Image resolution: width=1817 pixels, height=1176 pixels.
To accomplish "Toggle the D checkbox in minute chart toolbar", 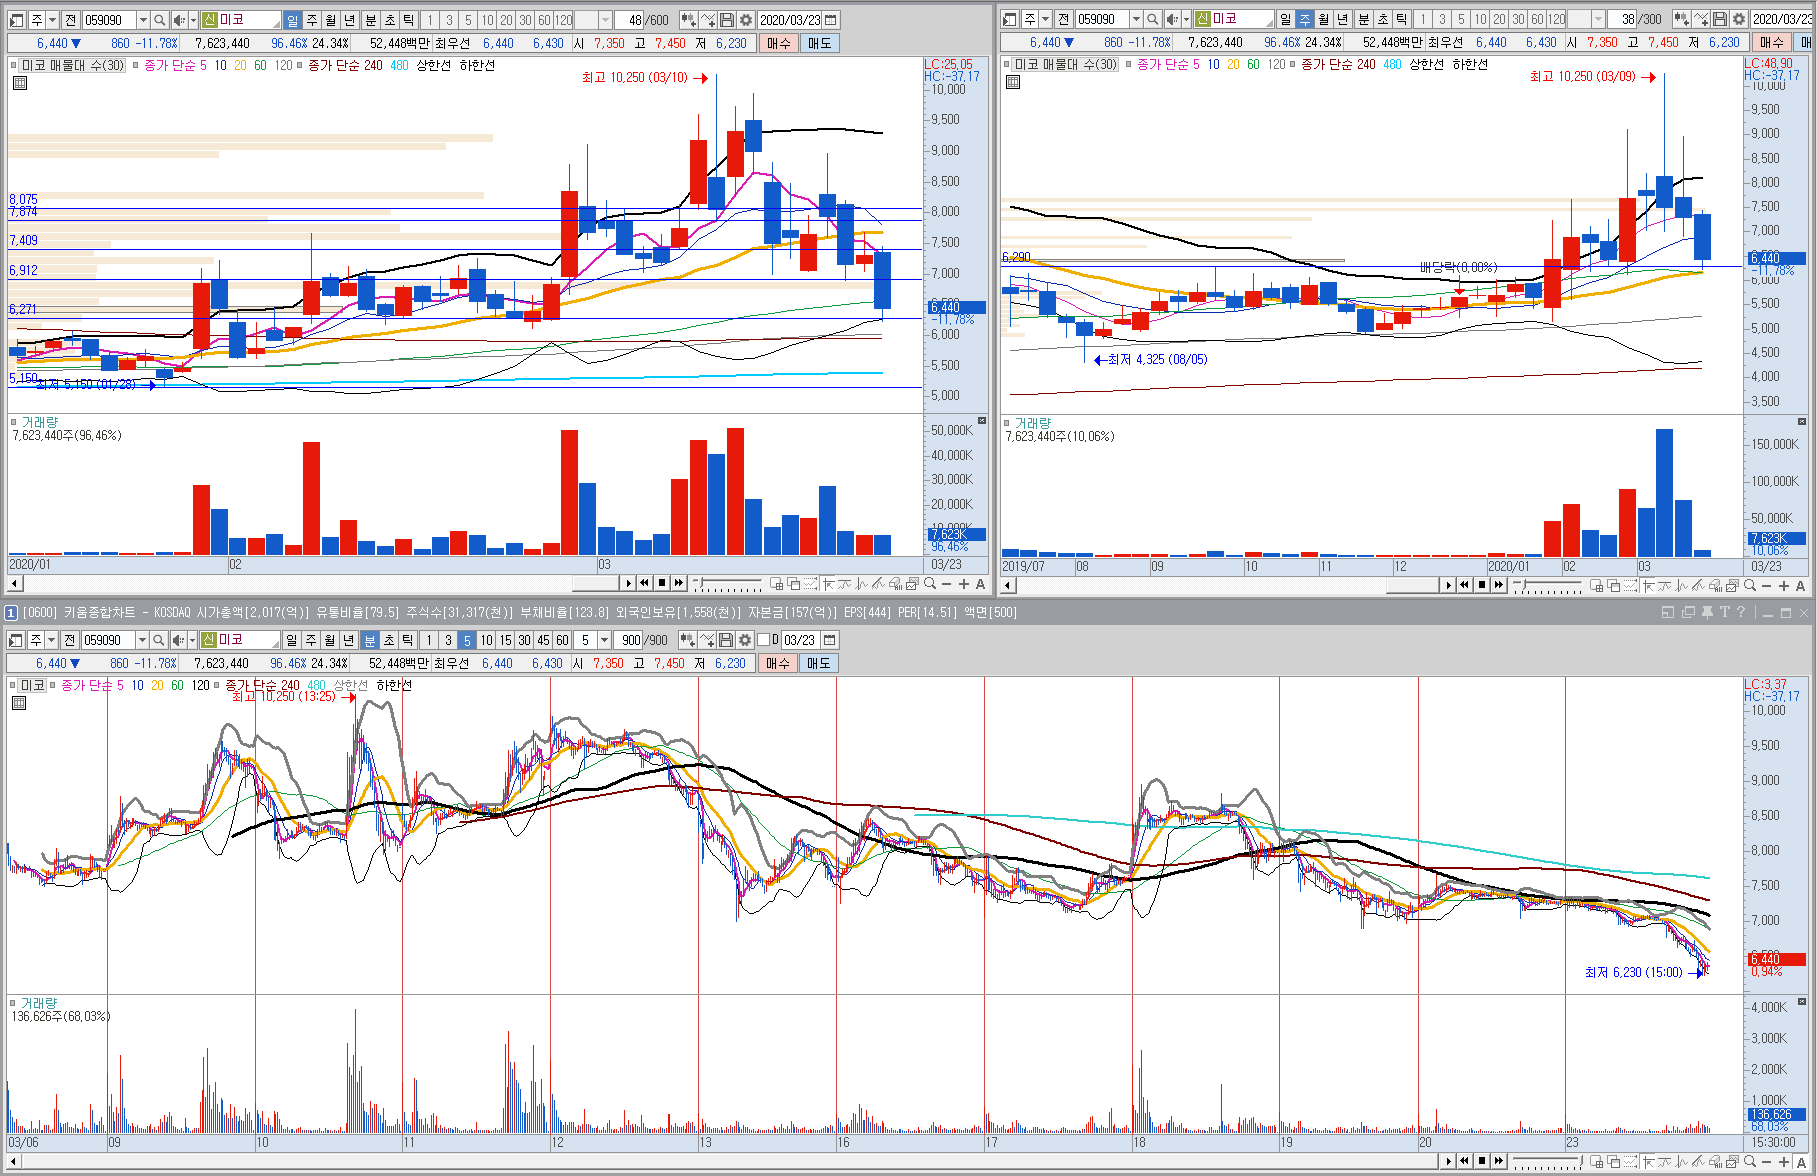I will 764,640.
